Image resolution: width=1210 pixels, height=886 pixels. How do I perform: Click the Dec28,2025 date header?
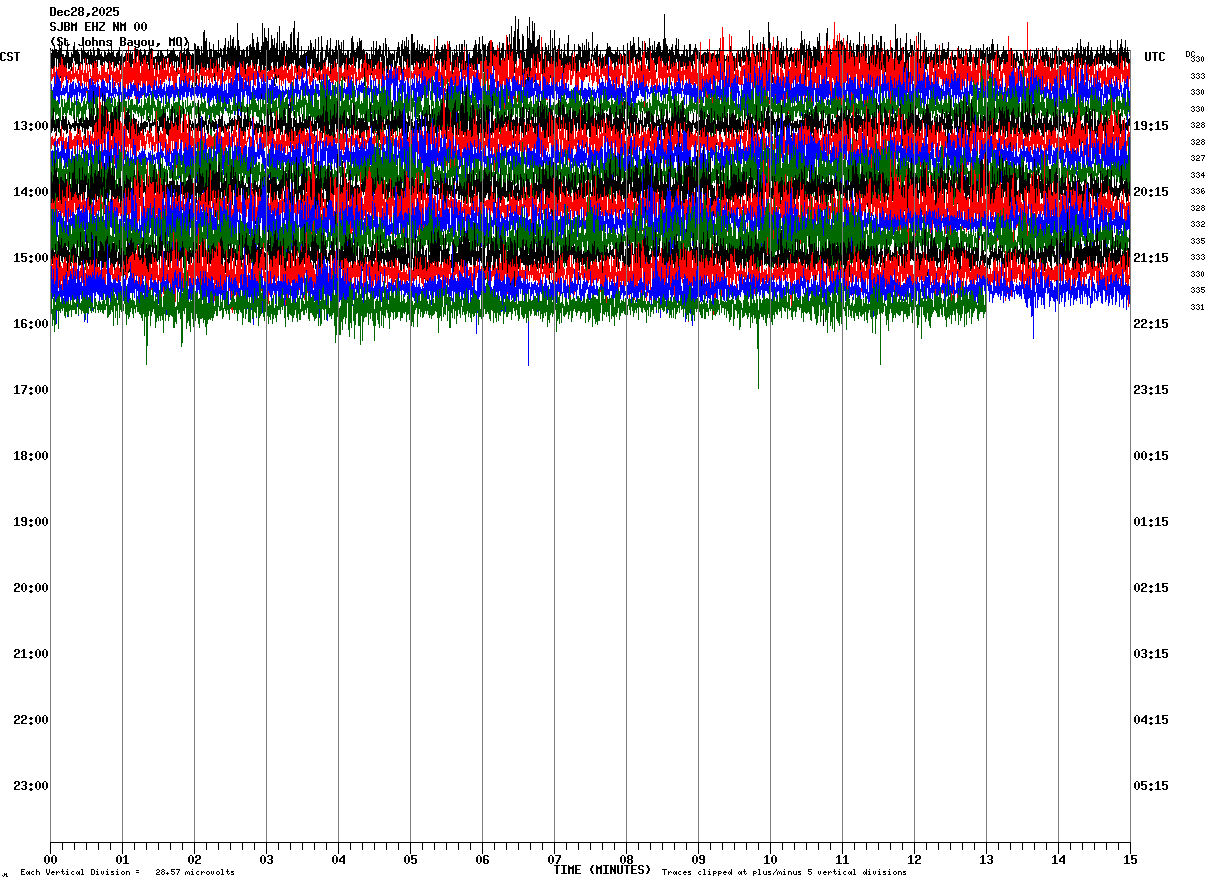coord(84,12)
